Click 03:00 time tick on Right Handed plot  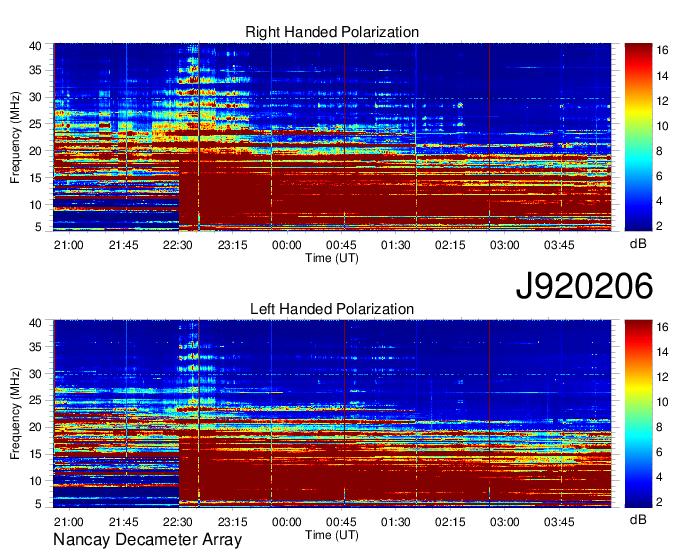(x=504, y=245)
